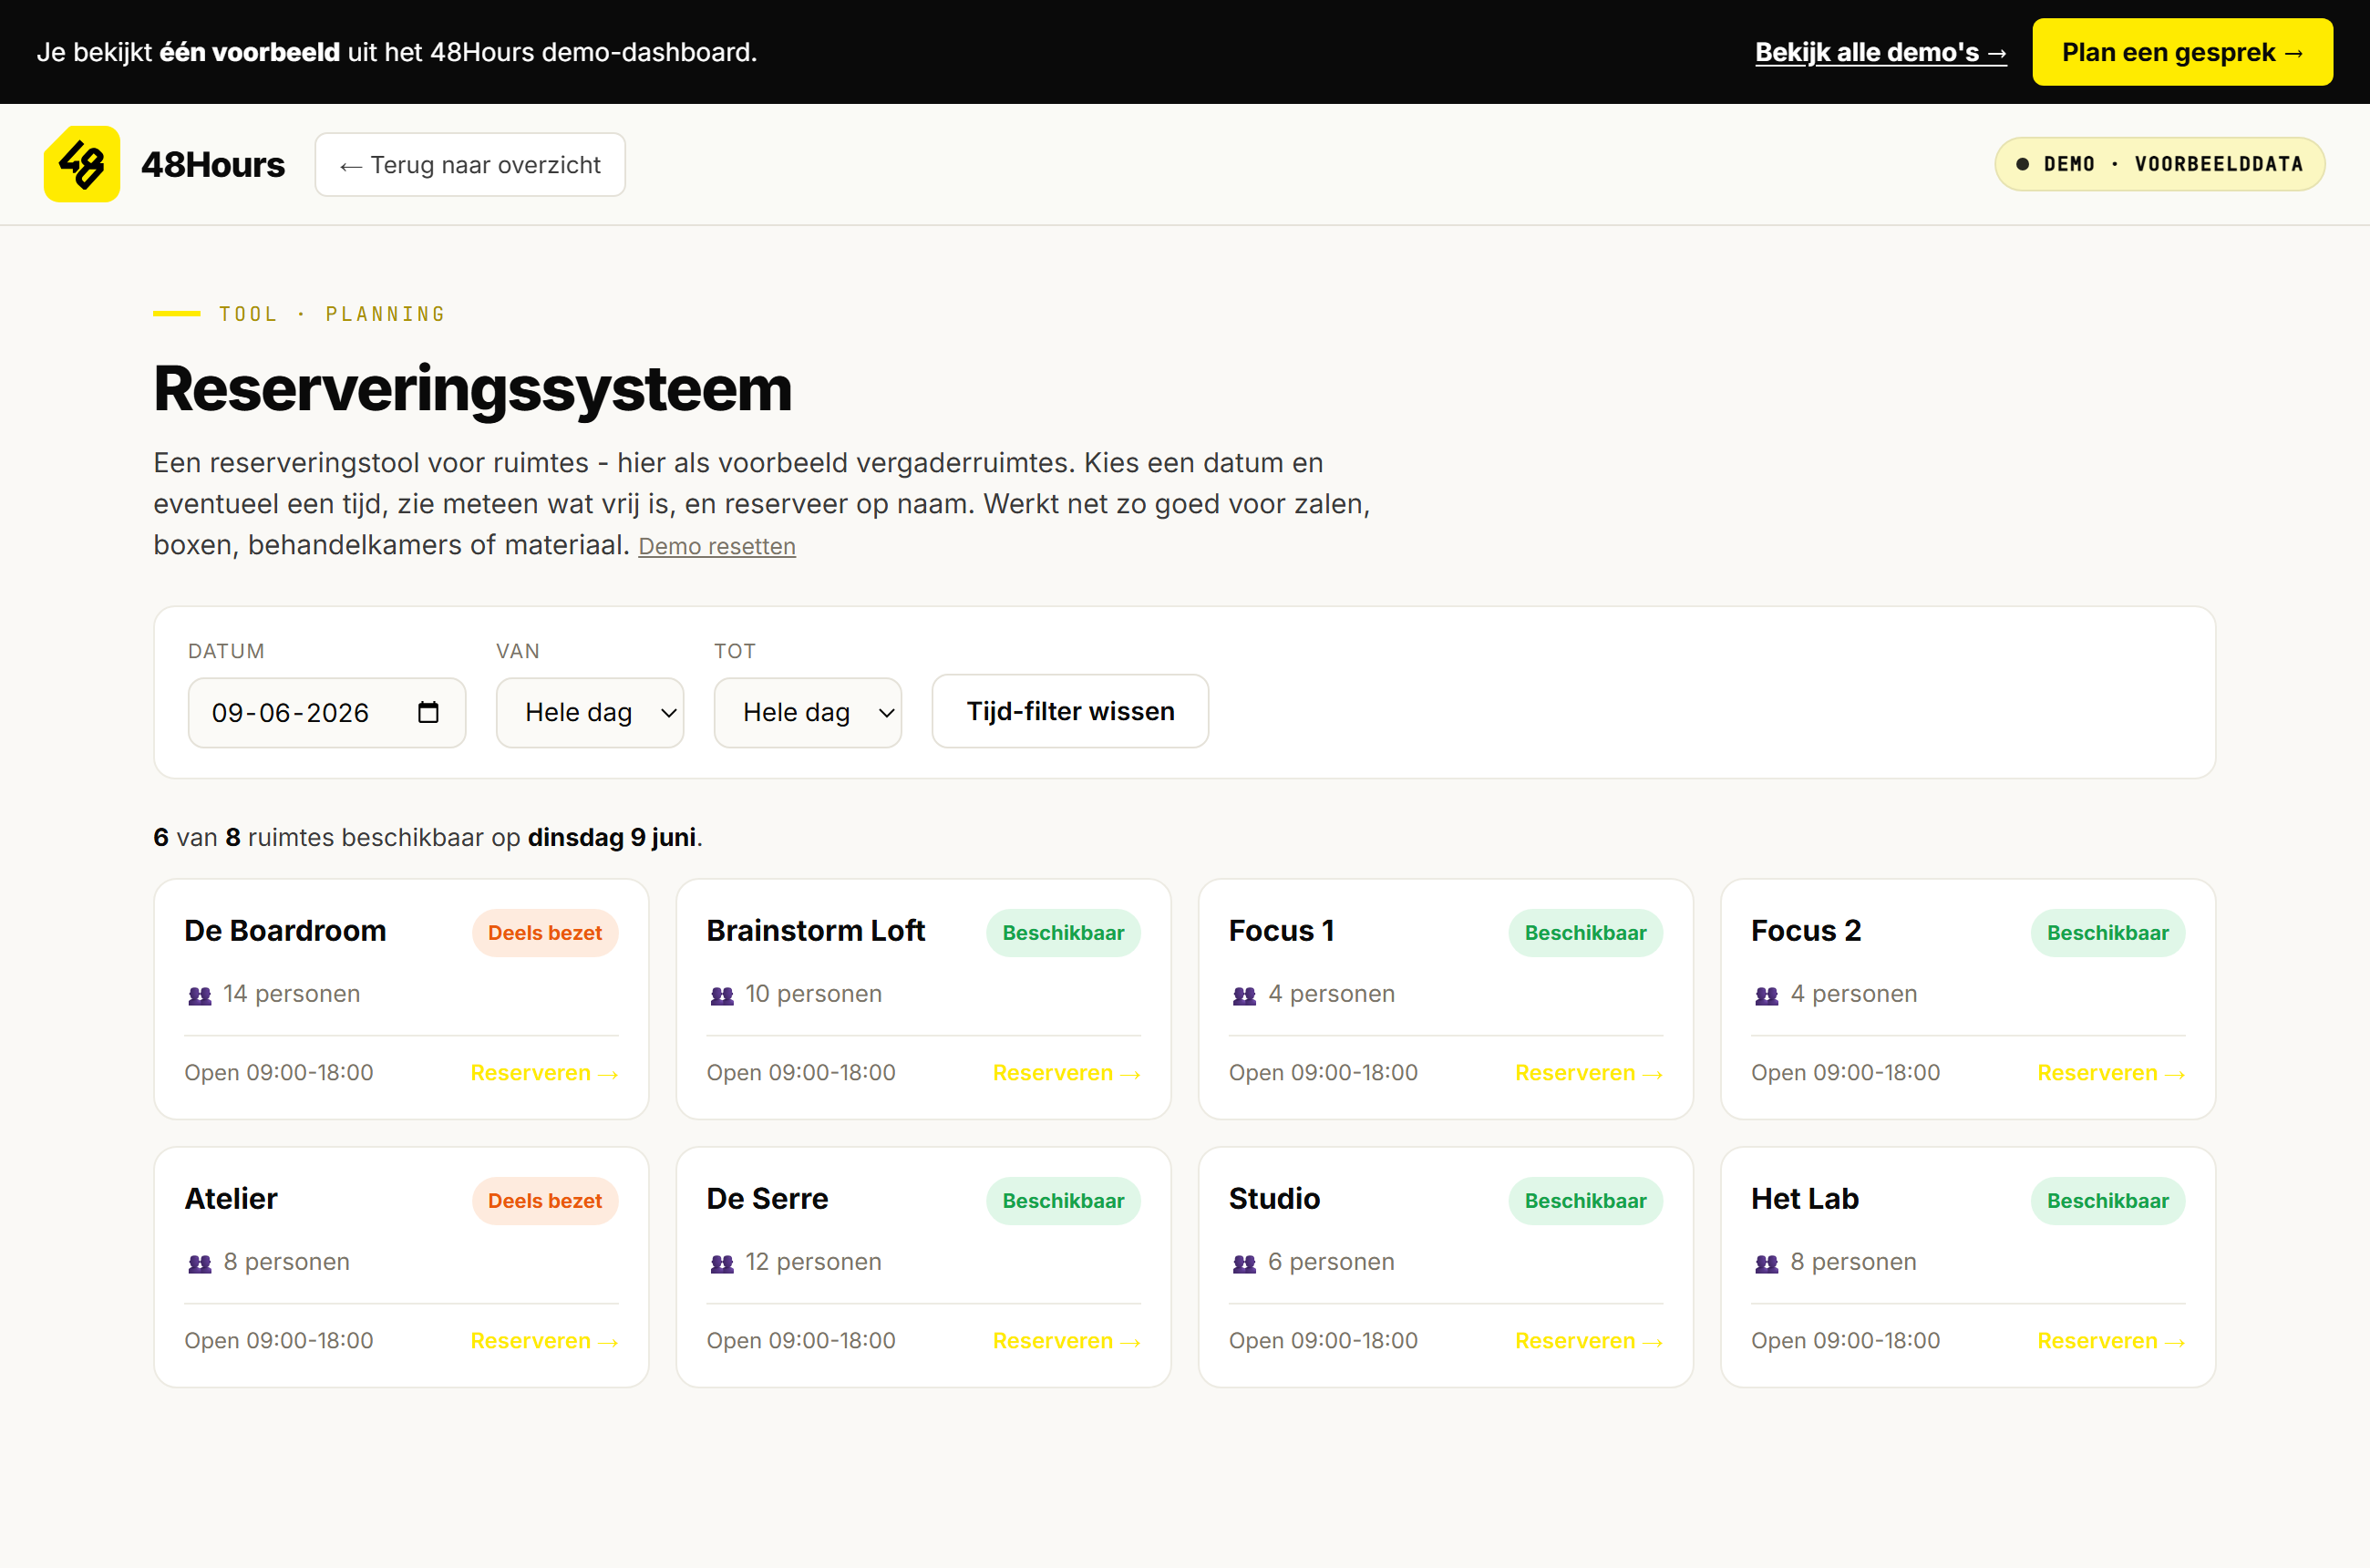Click the 48Hours brand name
The image size is (2370, 1568).
coord(213,165)
